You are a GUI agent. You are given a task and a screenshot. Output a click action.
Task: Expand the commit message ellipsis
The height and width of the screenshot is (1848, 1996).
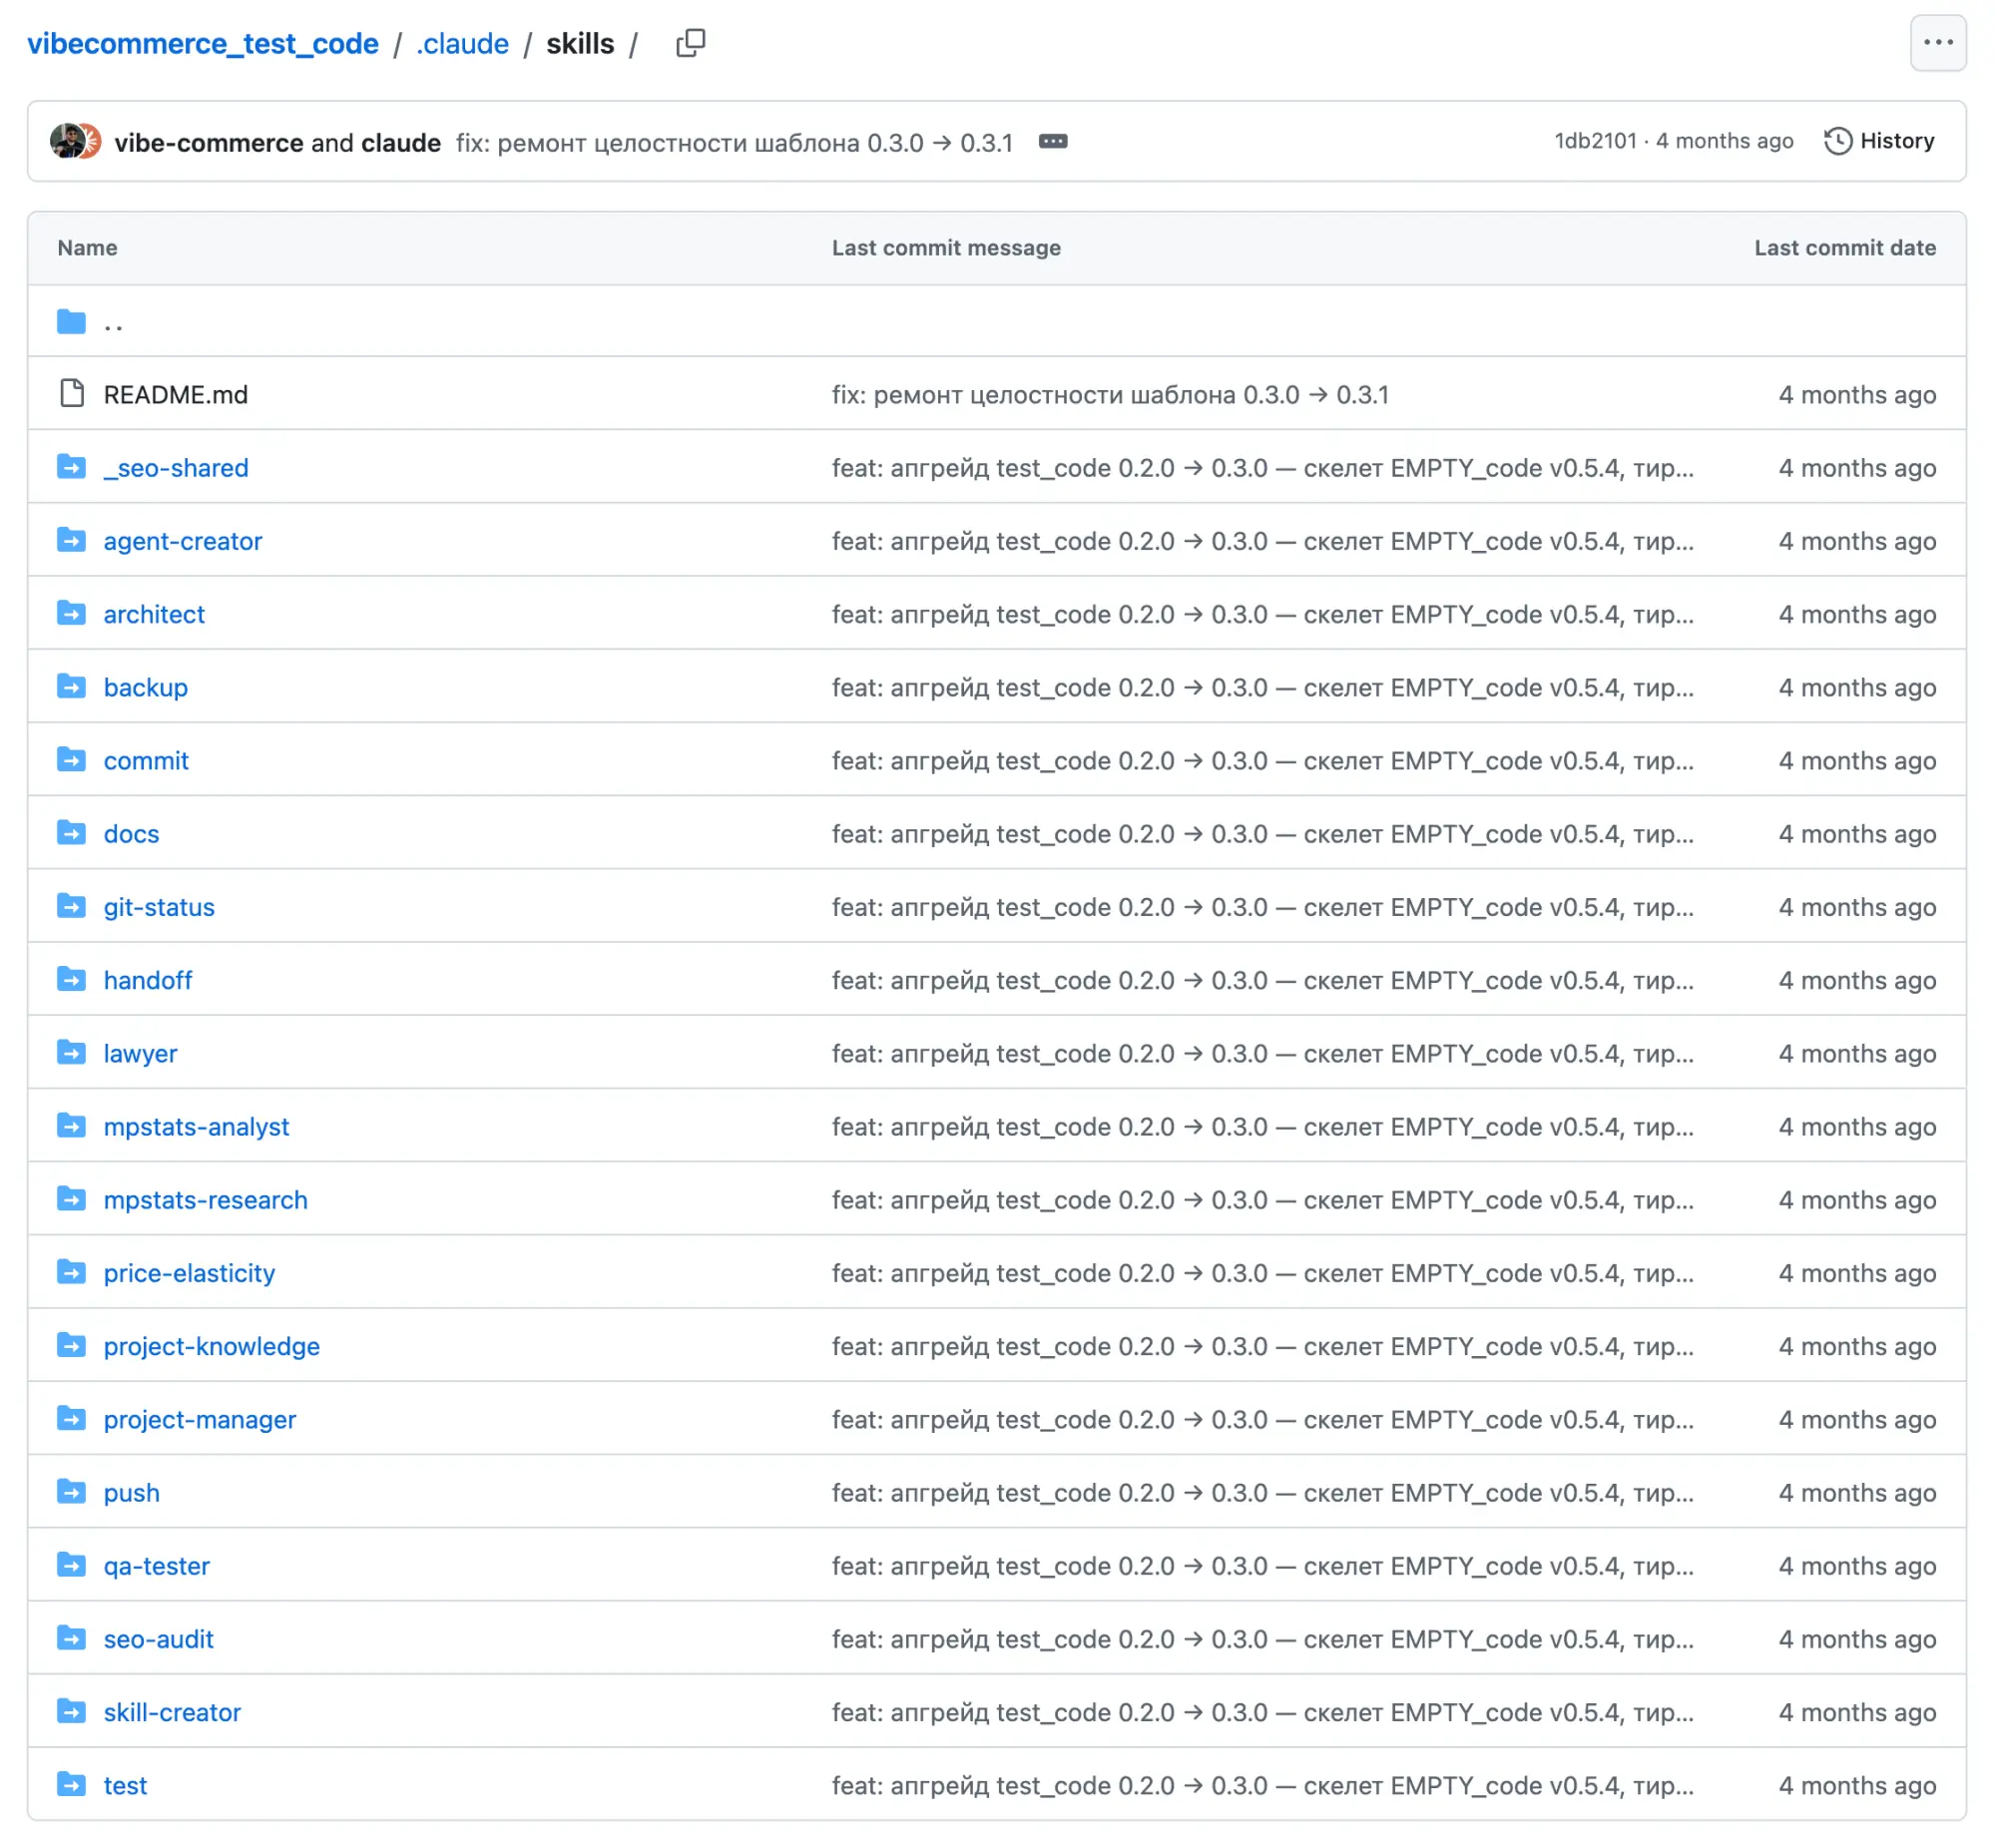pyautogui.click(x=1052, y=141)
